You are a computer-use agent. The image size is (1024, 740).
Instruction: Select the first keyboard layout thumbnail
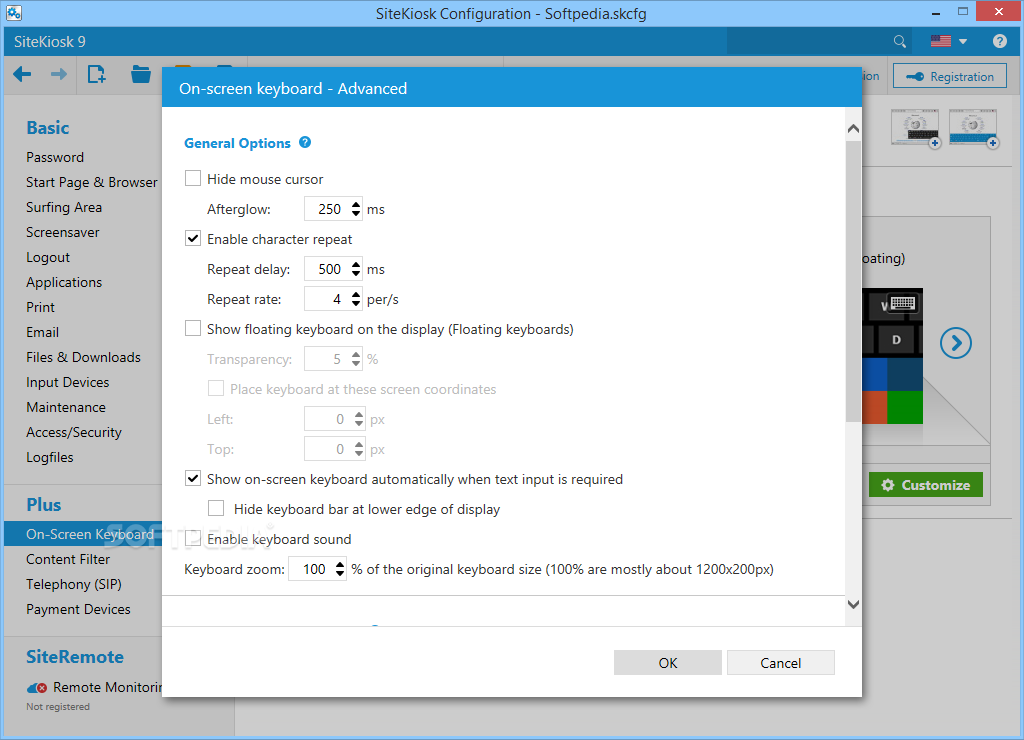coord(915,128)
